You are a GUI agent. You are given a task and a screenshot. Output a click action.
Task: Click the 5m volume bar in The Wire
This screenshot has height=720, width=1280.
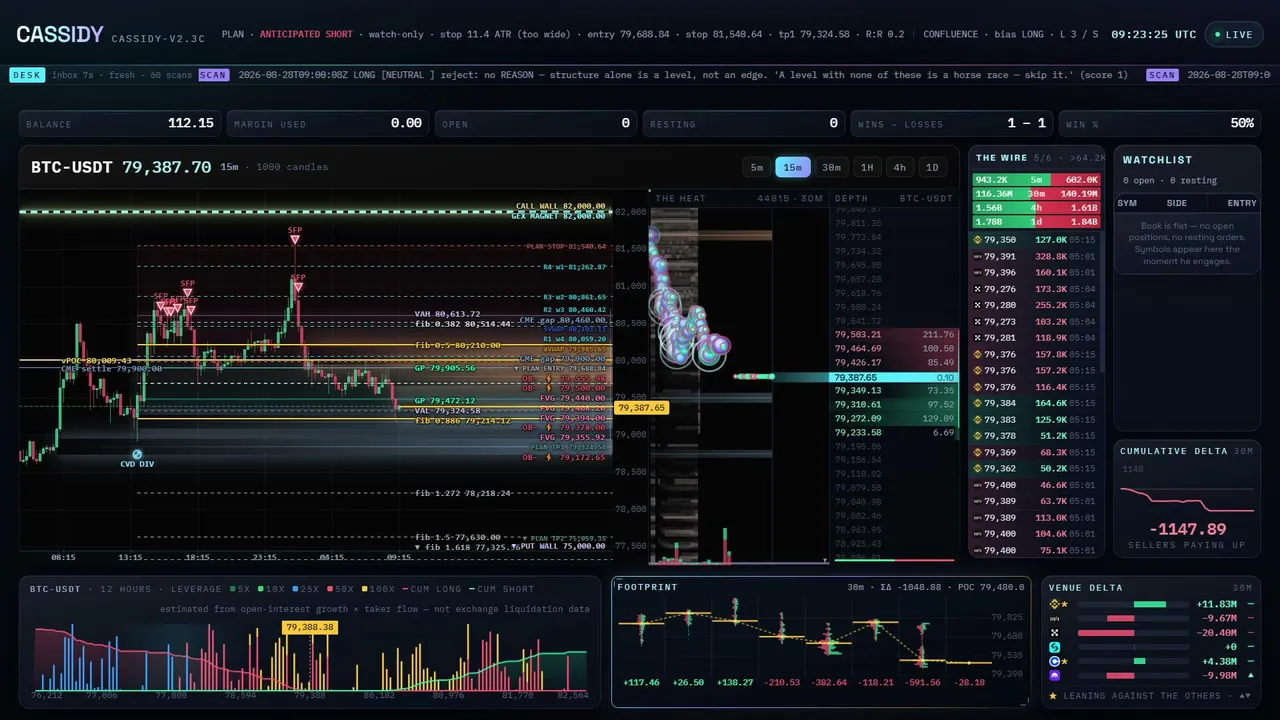1036,180
